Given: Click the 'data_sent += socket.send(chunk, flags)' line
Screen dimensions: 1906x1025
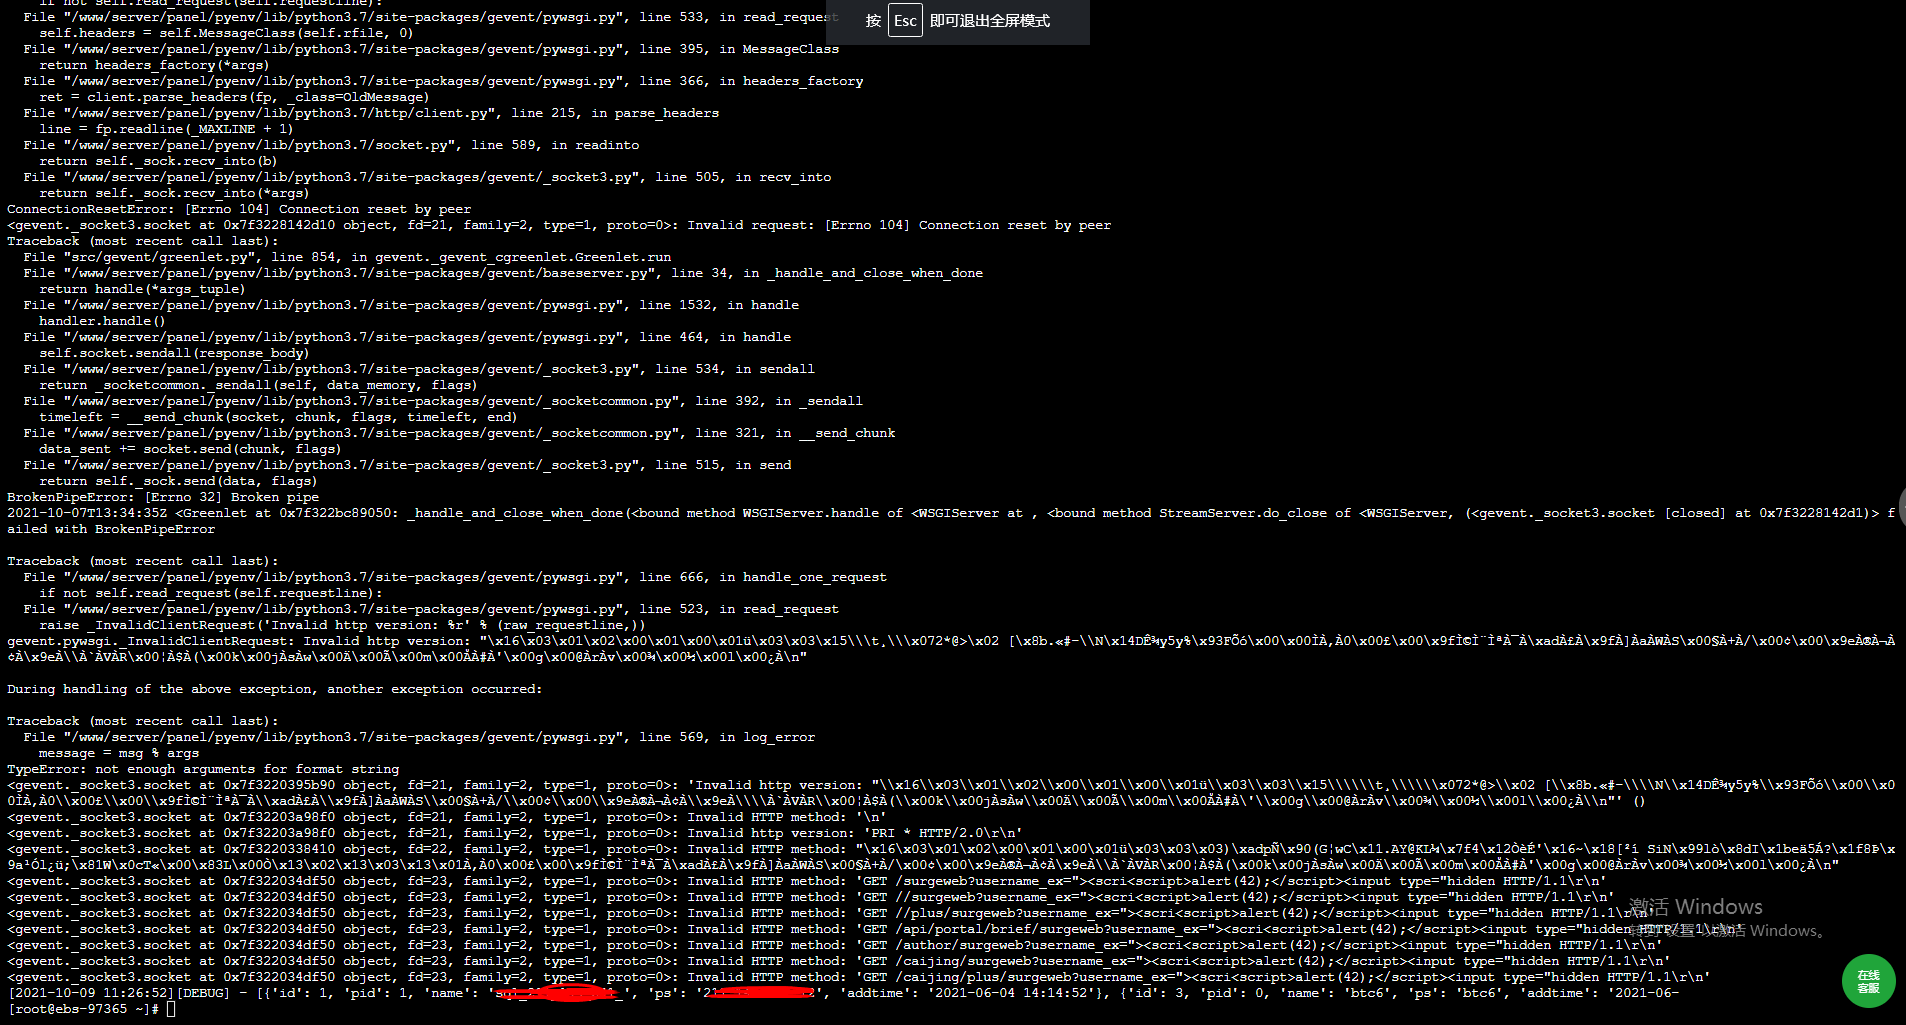Looking at the screenshot, I should click(190, 449).
